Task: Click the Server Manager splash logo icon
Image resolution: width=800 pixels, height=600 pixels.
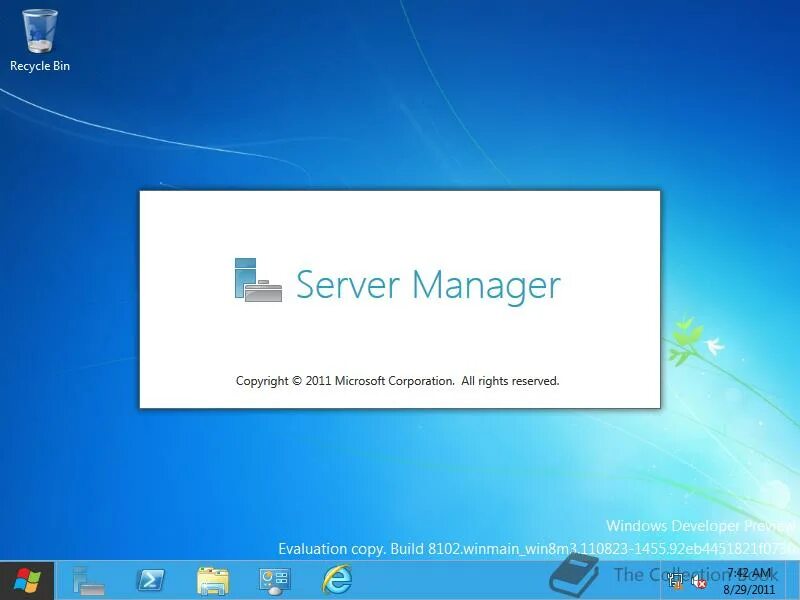Action: 258,280
